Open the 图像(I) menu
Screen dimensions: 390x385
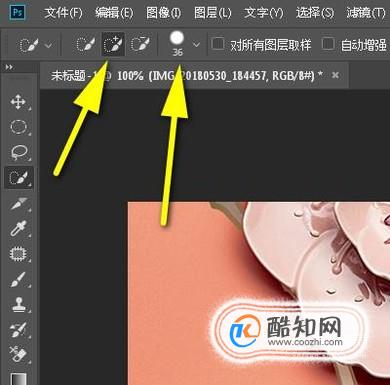(163, 13)
